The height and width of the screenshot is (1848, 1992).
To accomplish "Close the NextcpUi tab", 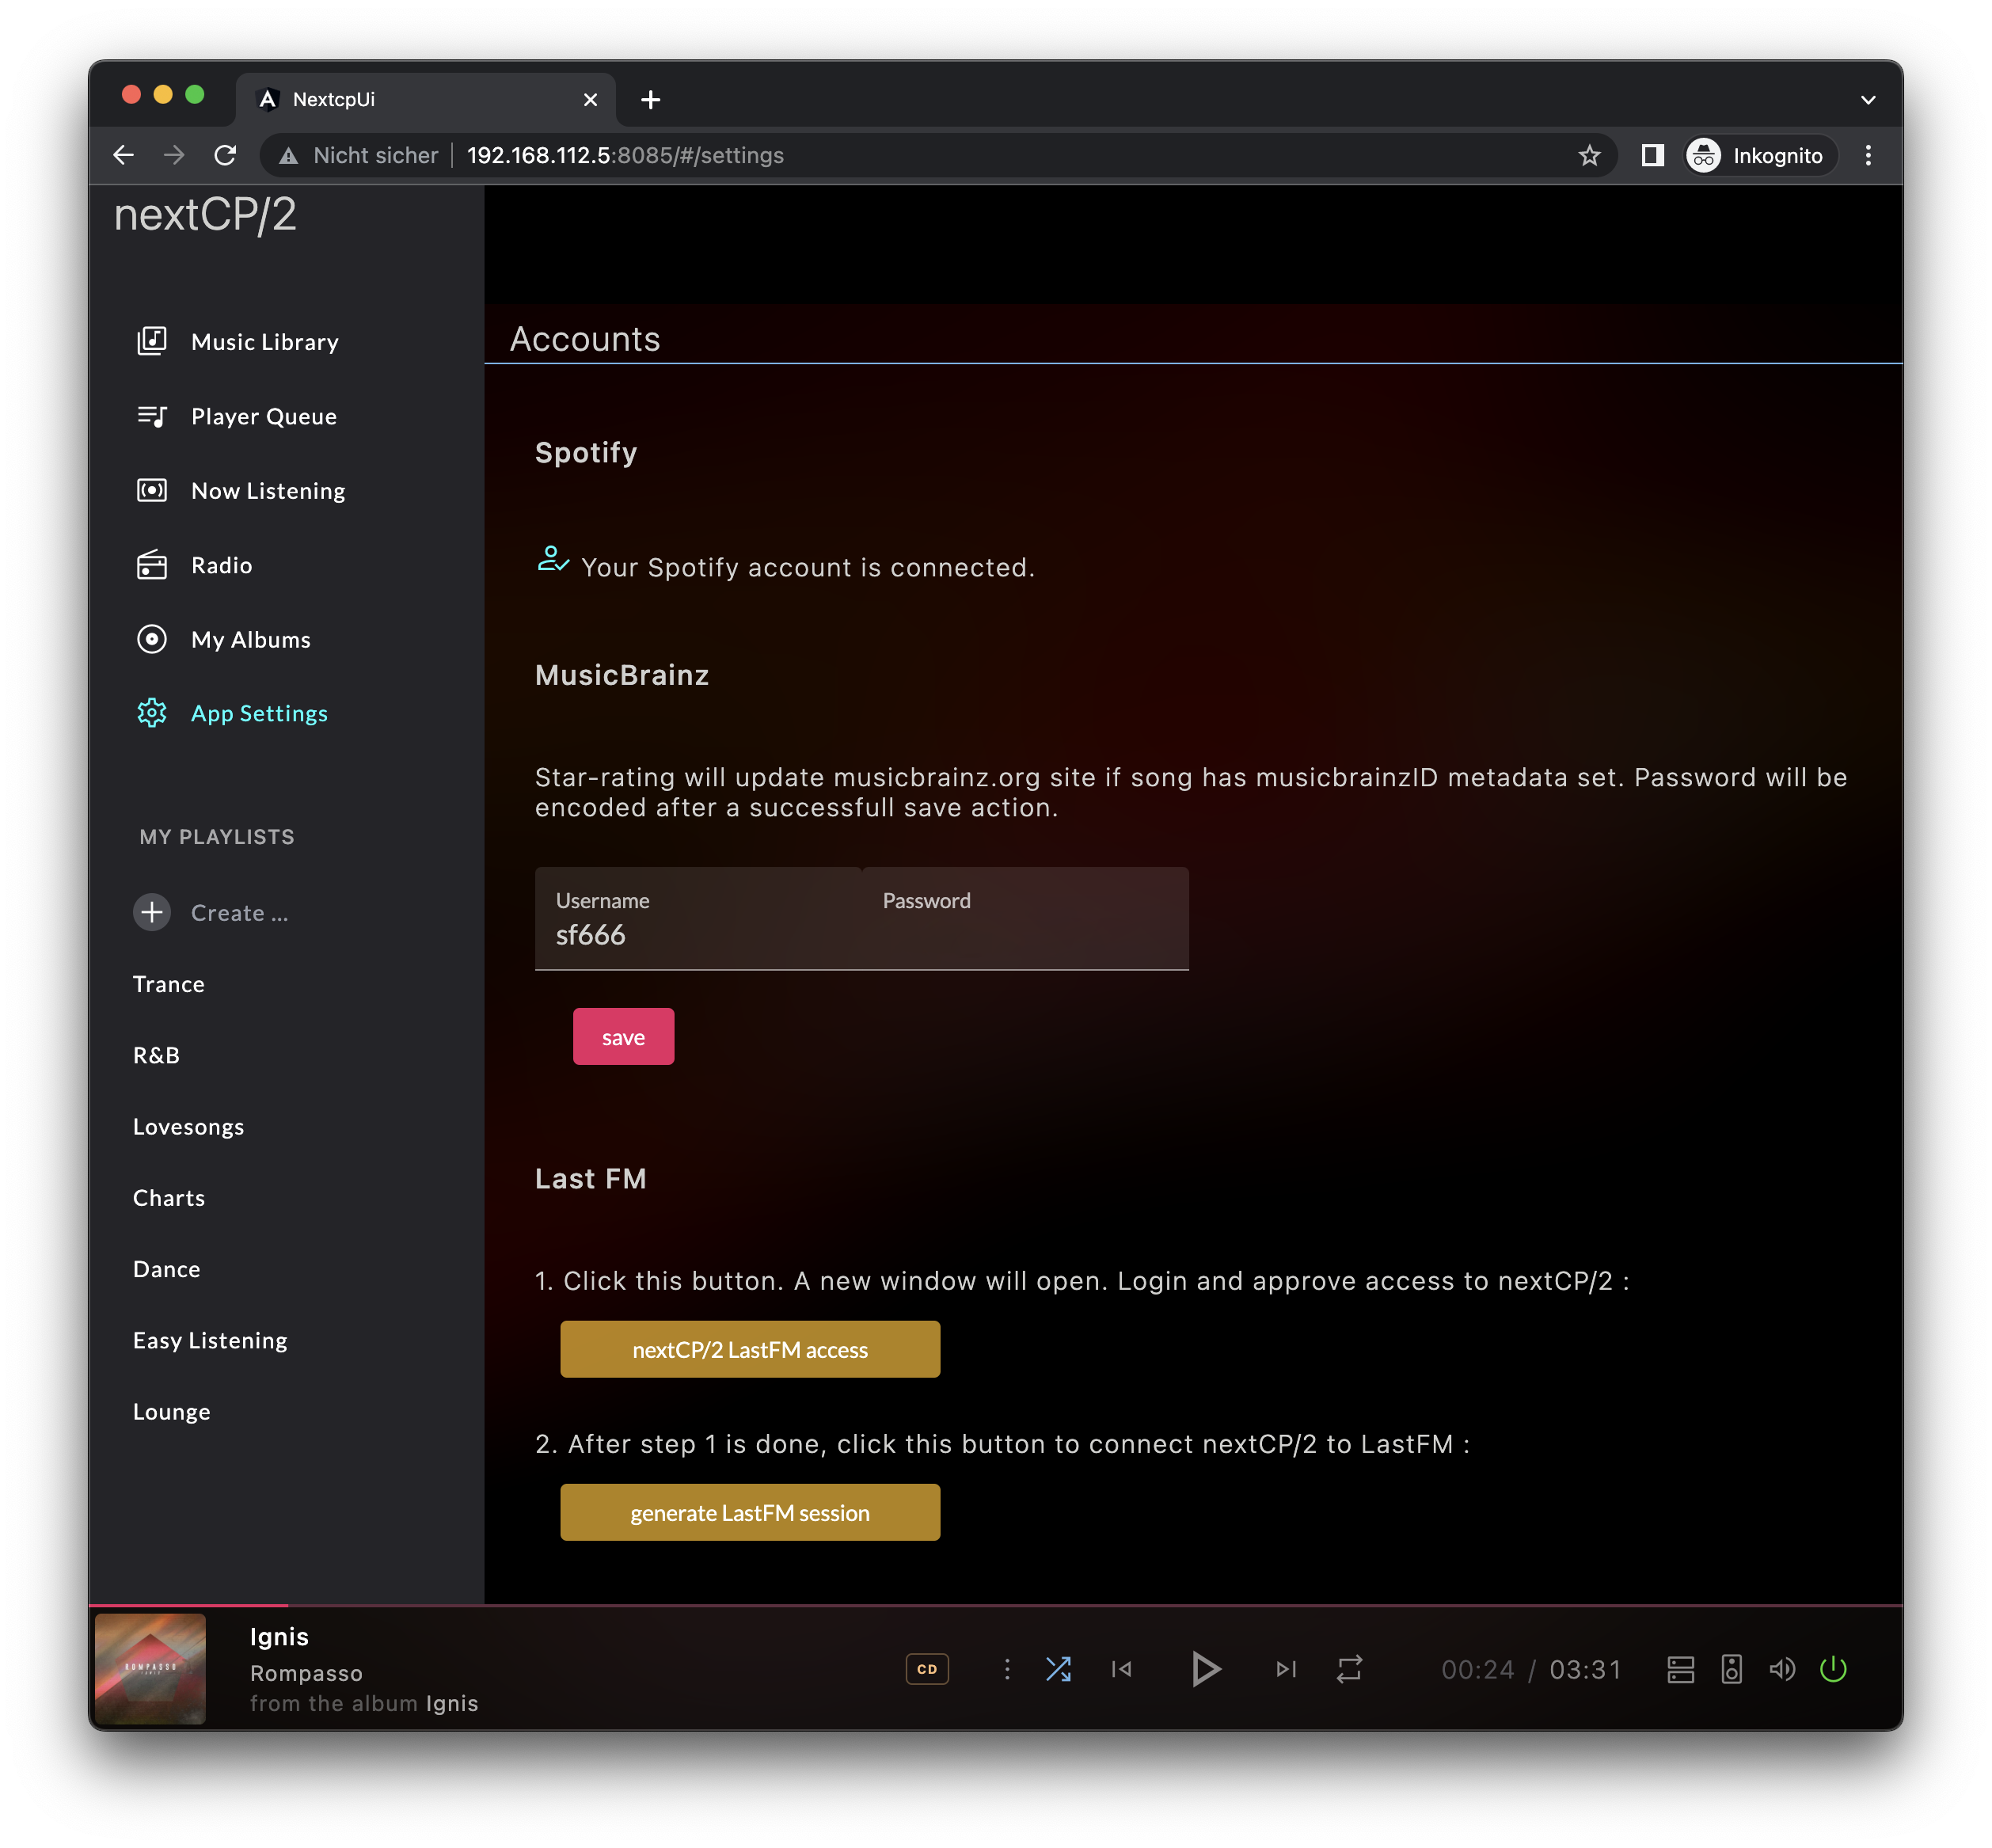I will coord(590,100).
